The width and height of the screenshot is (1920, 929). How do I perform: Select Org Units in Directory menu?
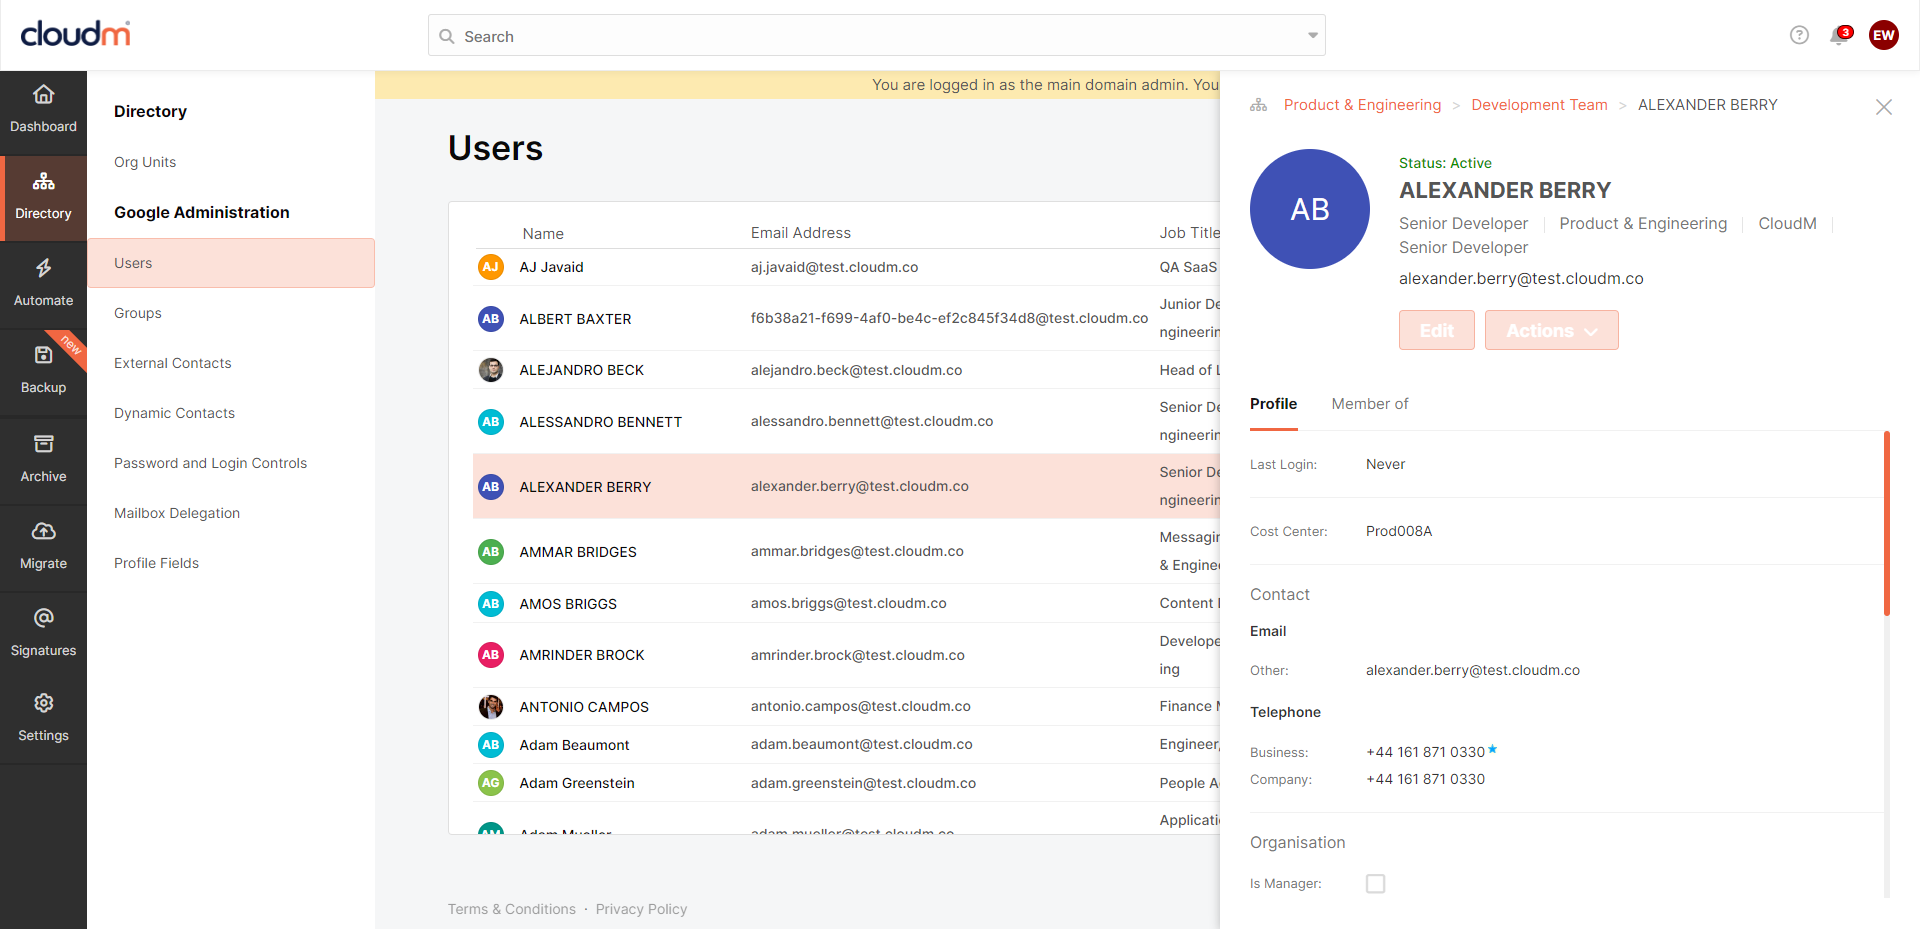pos(145,162)
